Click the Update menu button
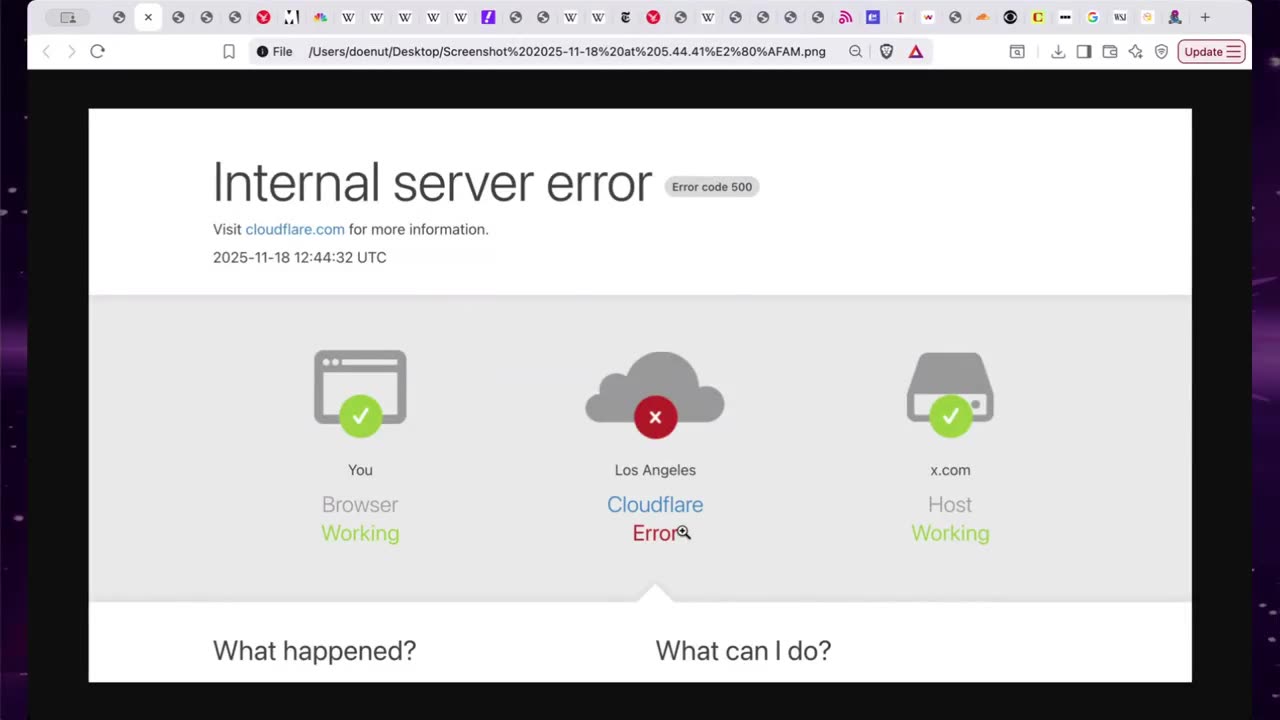This screenshot has height=720, width=1280. point(1211,51)
